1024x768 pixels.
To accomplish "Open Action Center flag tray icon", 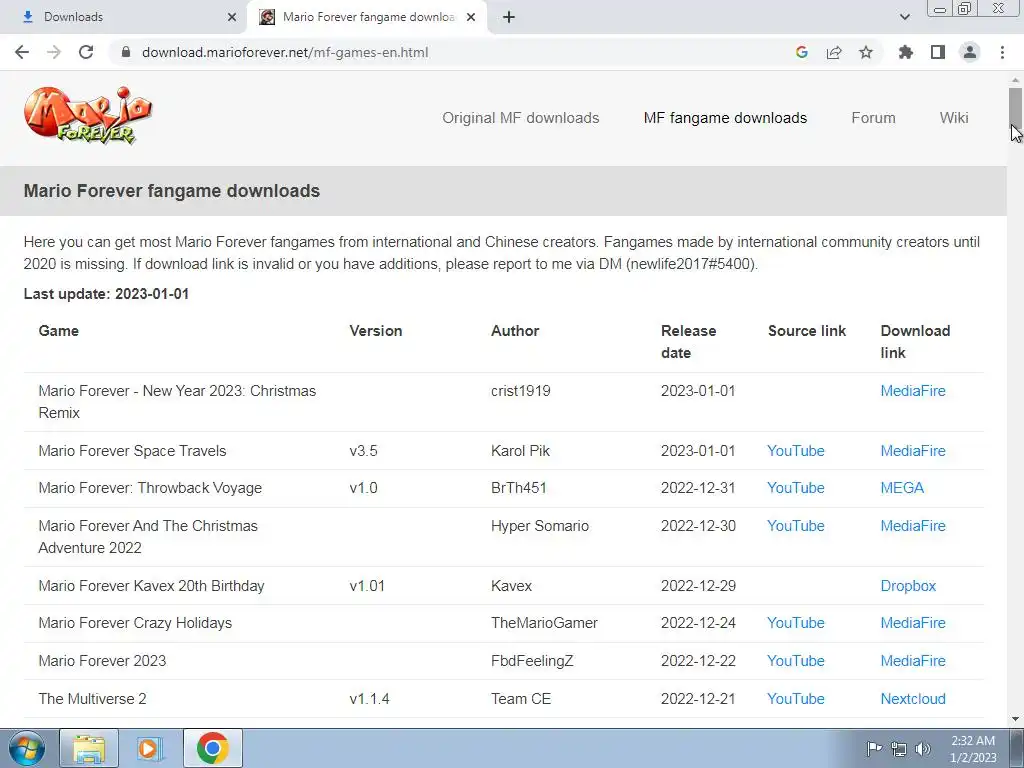I will click(x=874, y=748).
